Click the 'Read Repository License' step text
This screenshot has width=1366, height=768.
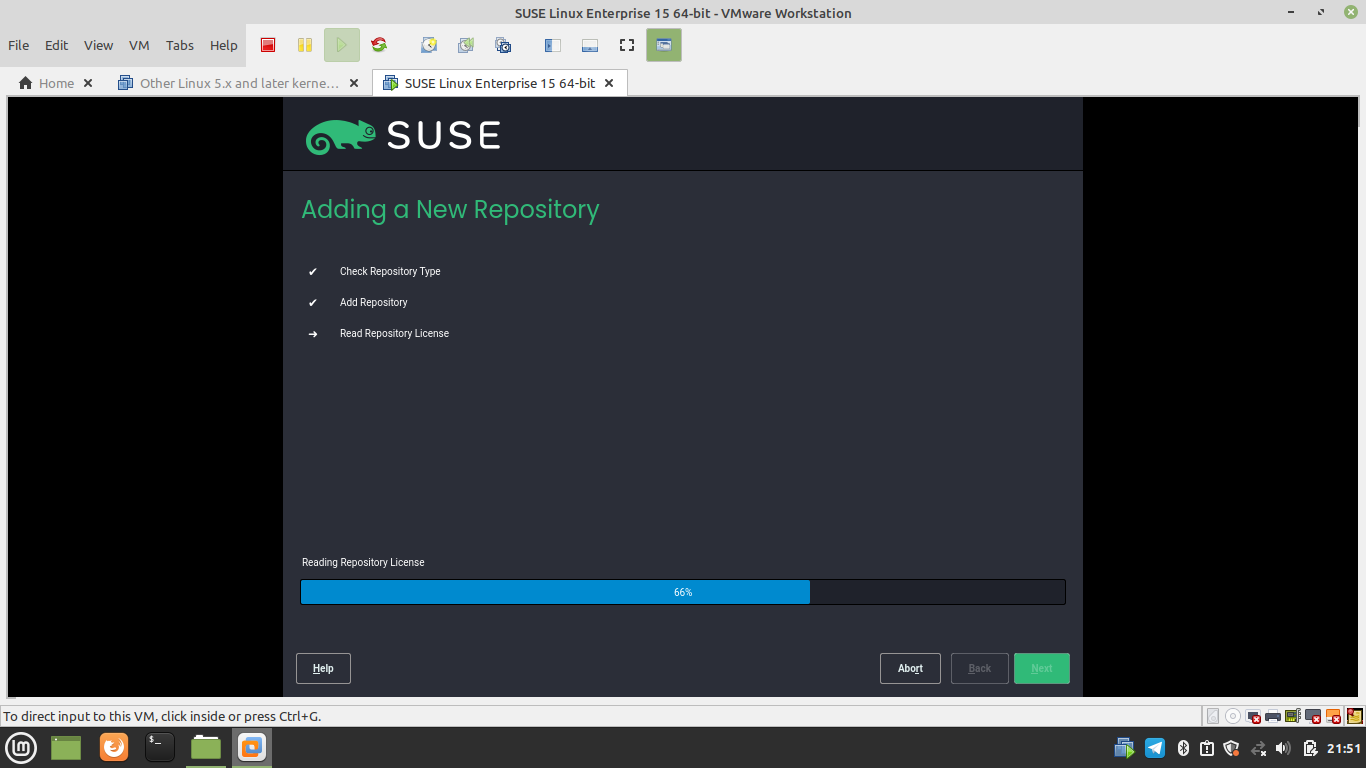394,333
